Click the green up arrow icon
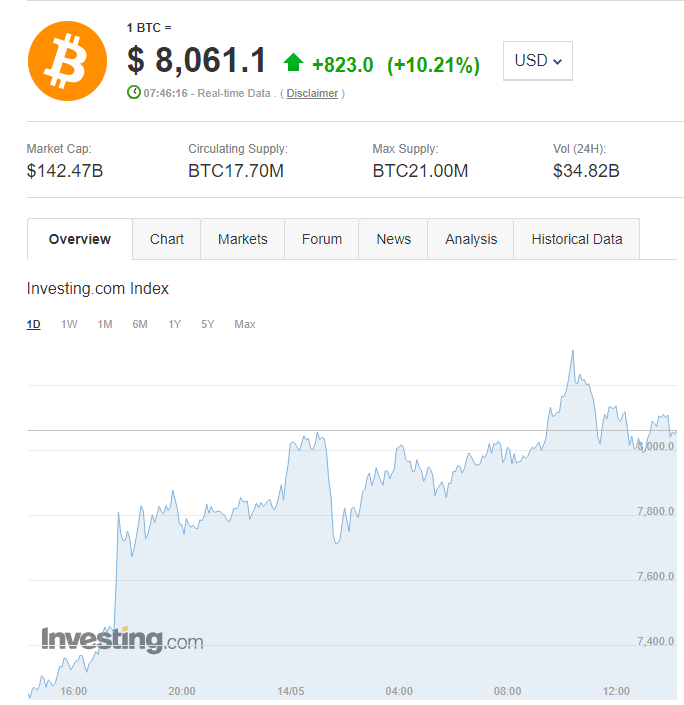Viewport: 684px width, 705px height. (293, 63)
